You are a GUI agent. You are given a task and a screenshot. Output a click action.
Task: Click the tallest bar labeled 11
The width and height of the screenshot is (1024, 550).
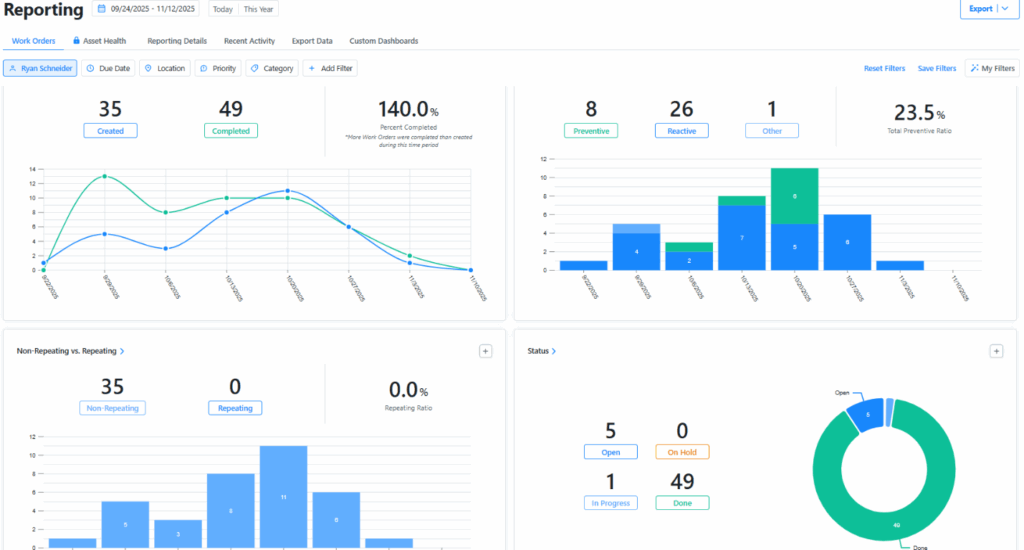(282, 496)
